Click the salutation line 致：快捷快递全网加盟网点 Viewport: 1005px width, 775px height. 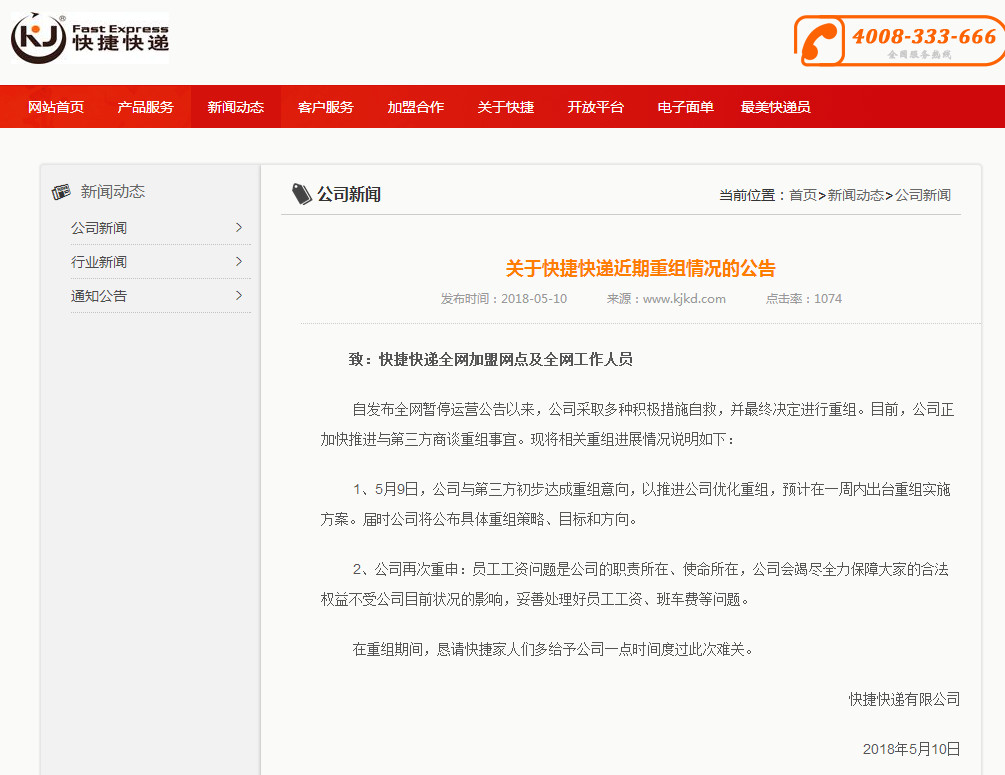pos(490,360)
